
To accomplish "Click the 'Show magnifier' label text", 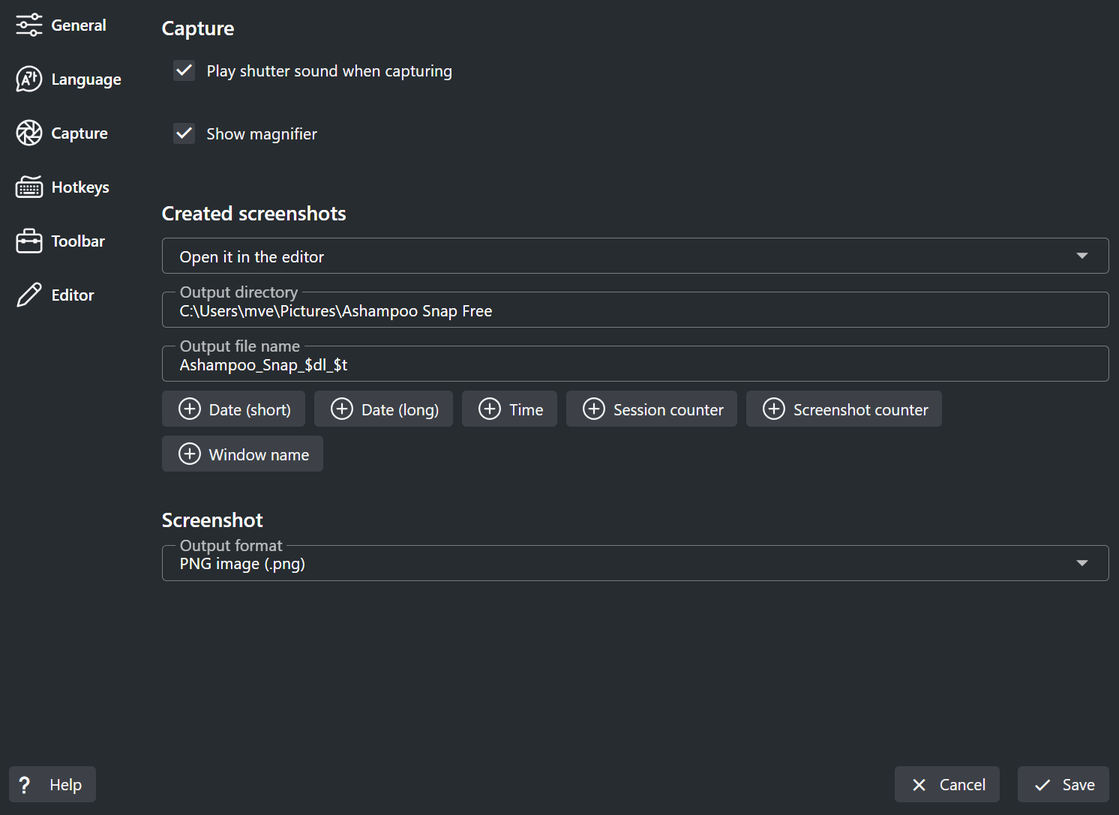I will click(x=261, y=133).
